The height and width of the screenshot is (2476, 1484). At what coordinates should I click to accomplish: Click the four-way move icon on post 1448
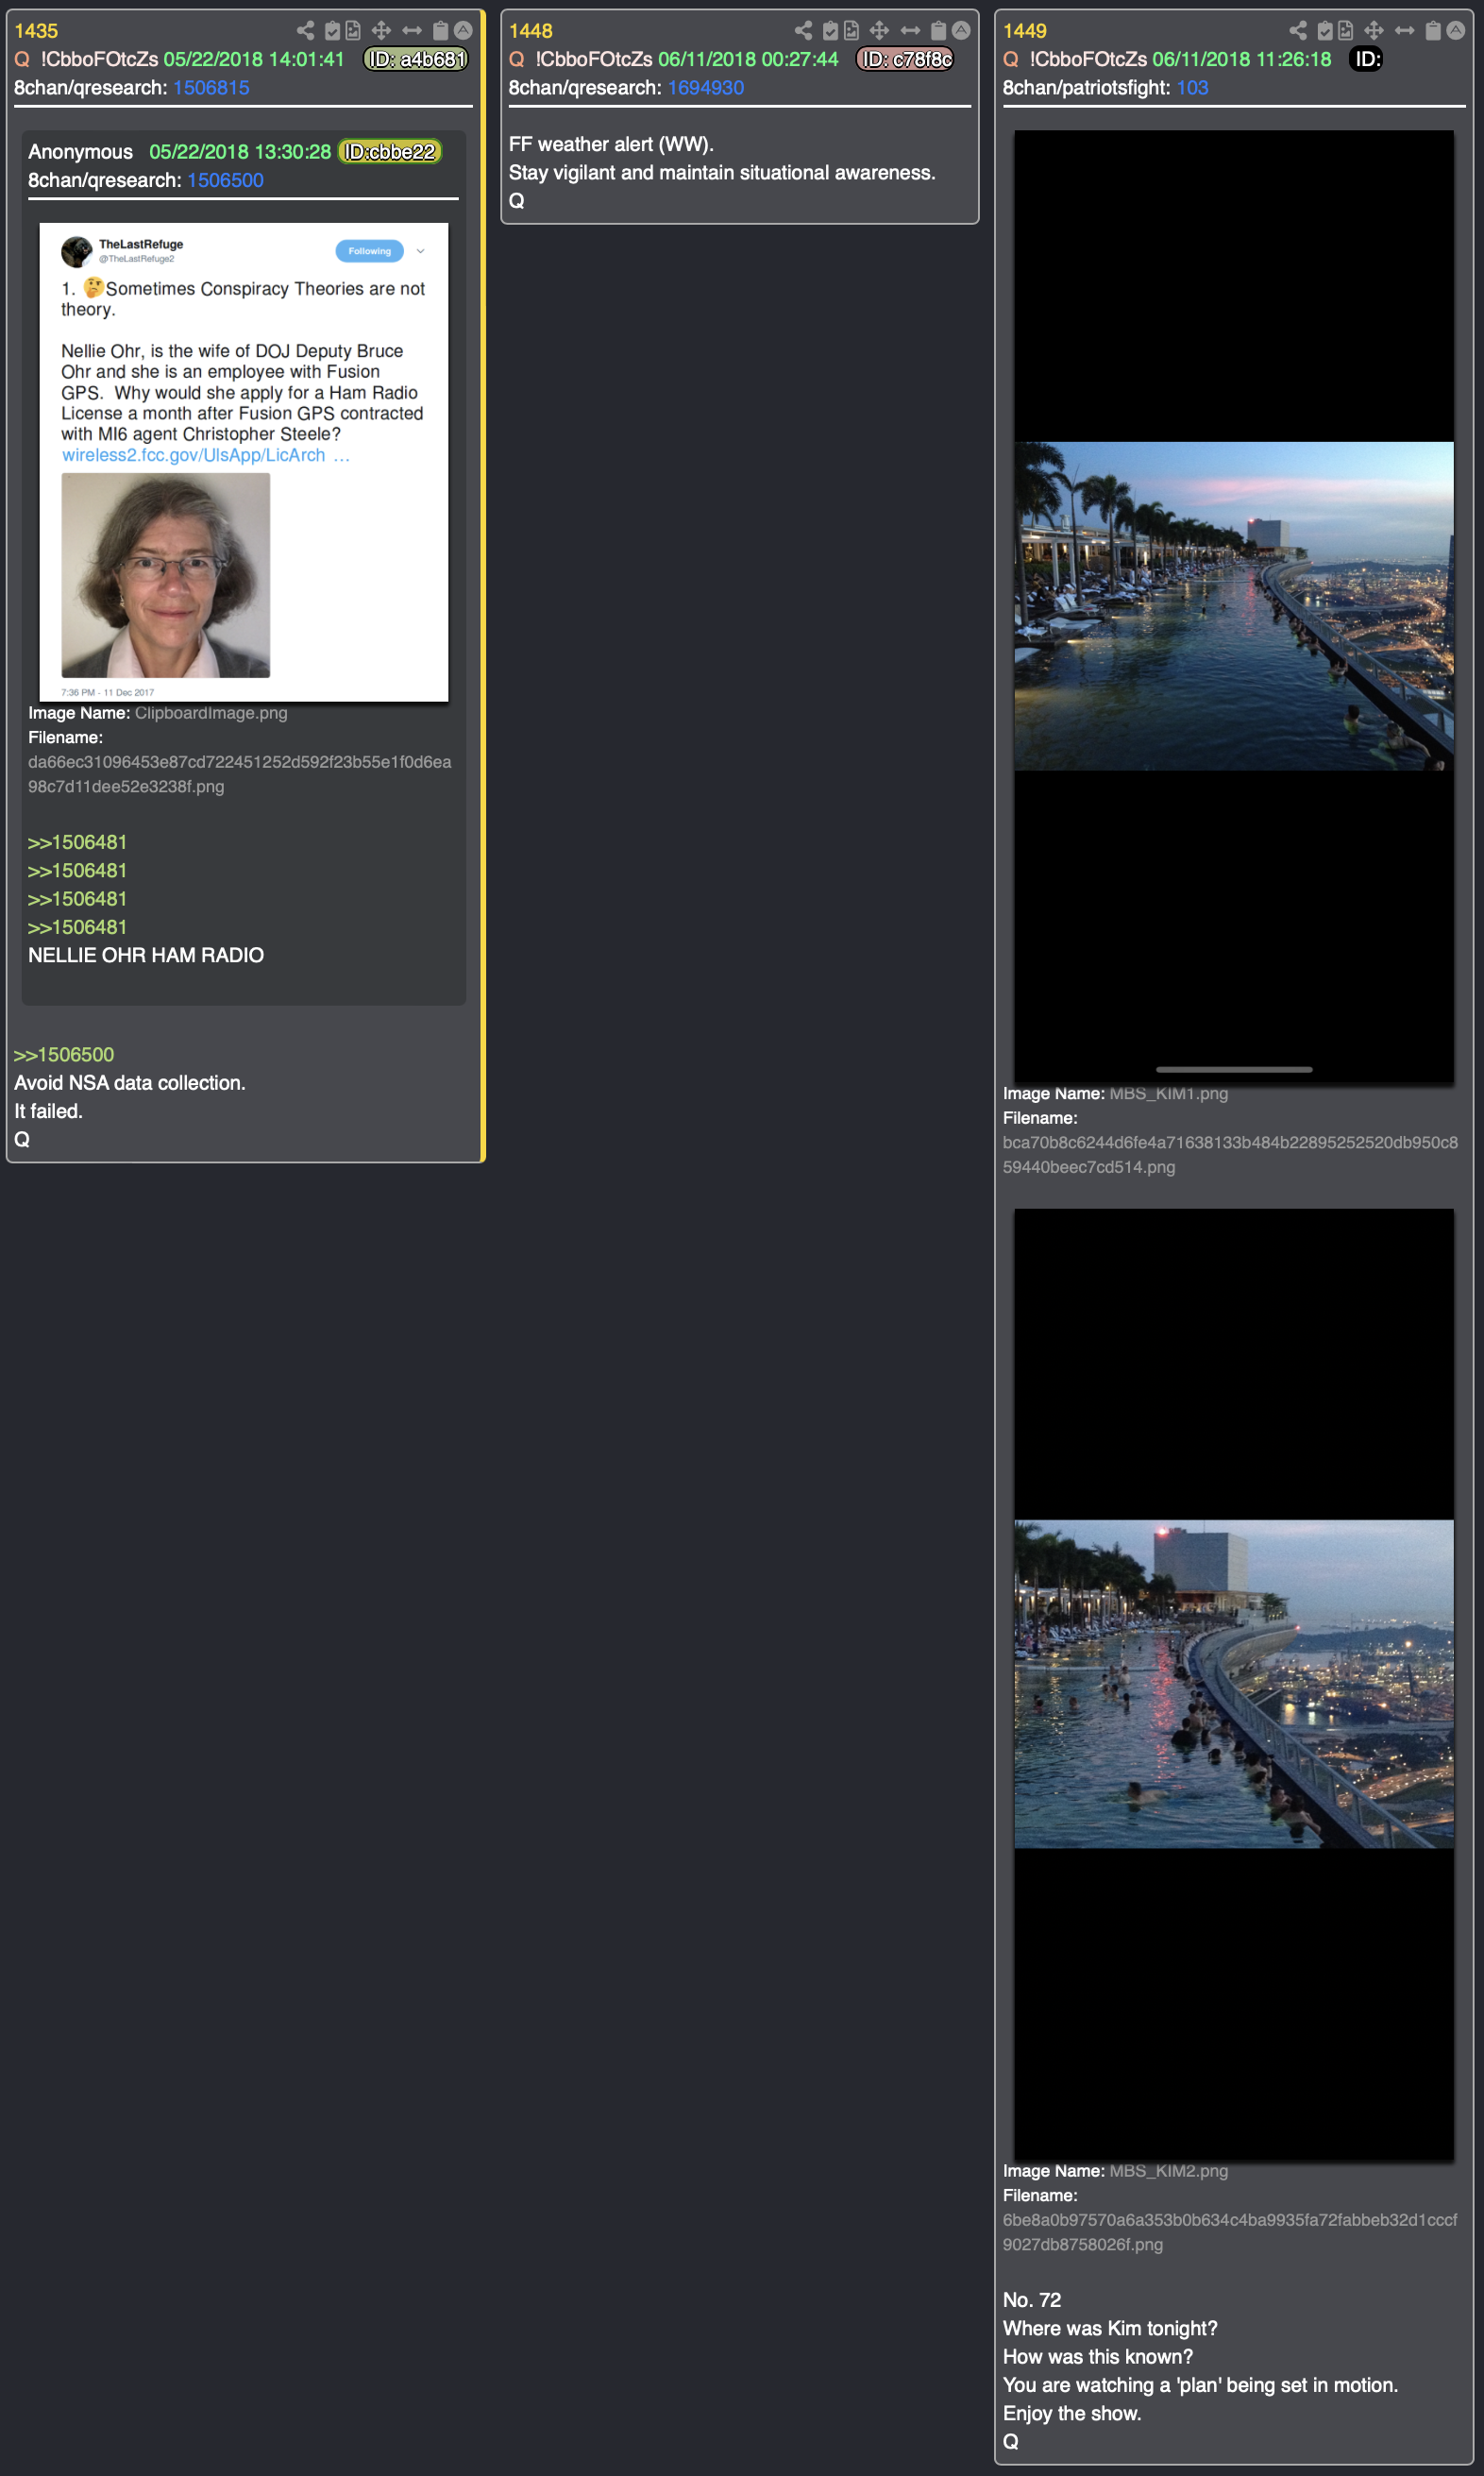coord(879,31)
